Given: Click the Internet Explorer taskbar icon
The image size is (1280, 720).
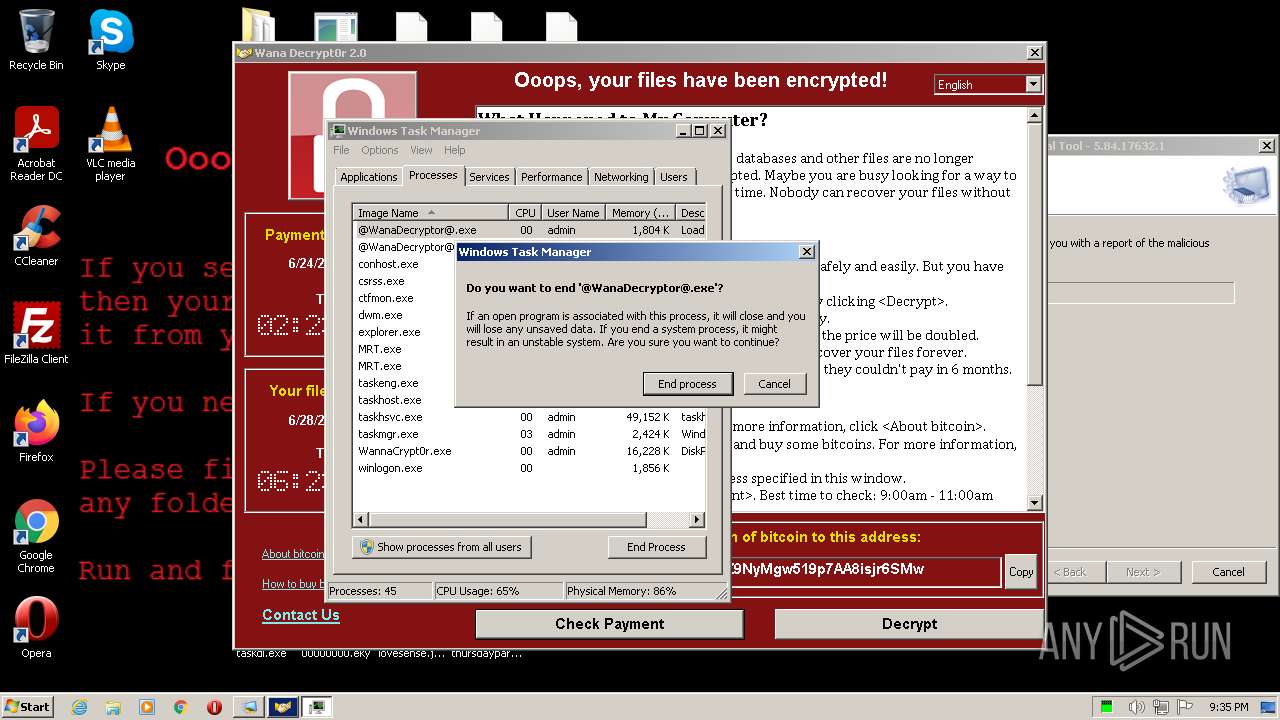Looking at the screenshot, I should [80, 707].
